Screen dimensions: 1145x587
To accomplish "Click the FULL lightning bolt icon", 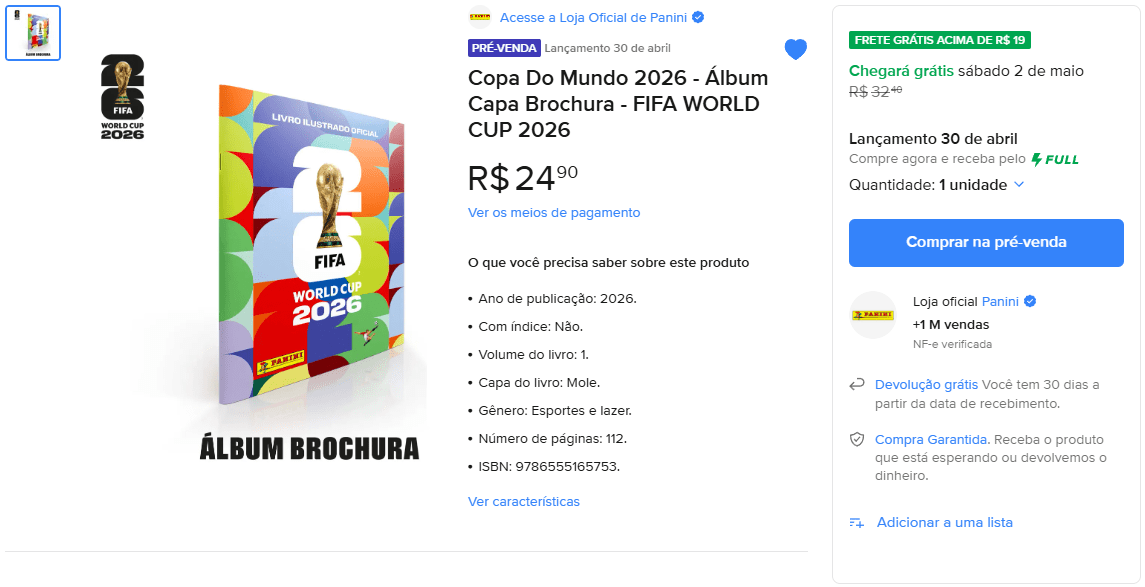I will 1037,159.
